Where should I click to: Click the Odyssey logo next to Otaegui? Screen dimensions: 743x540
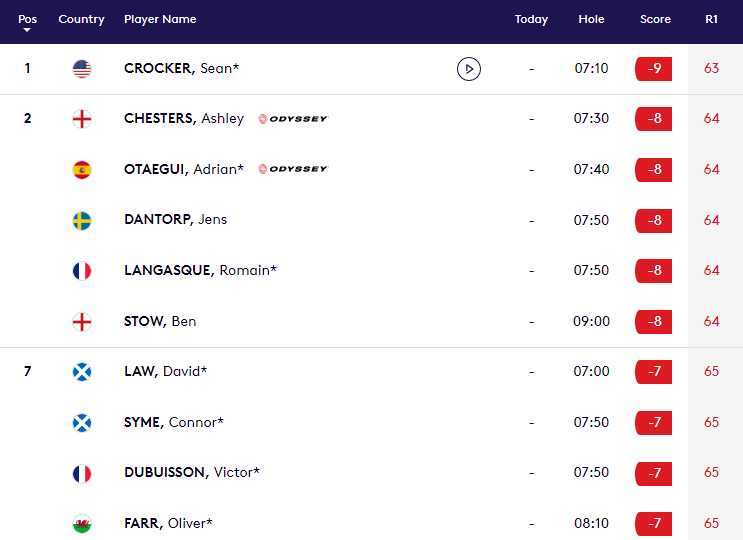coord(293,169)
